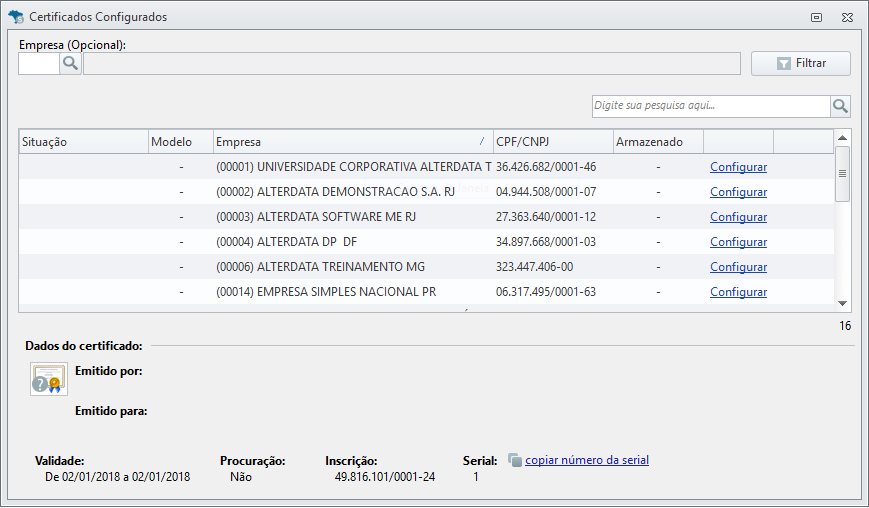Close the Certificados Configurados window
Viewport: 869px width, 508px height.
click(847, 17)
